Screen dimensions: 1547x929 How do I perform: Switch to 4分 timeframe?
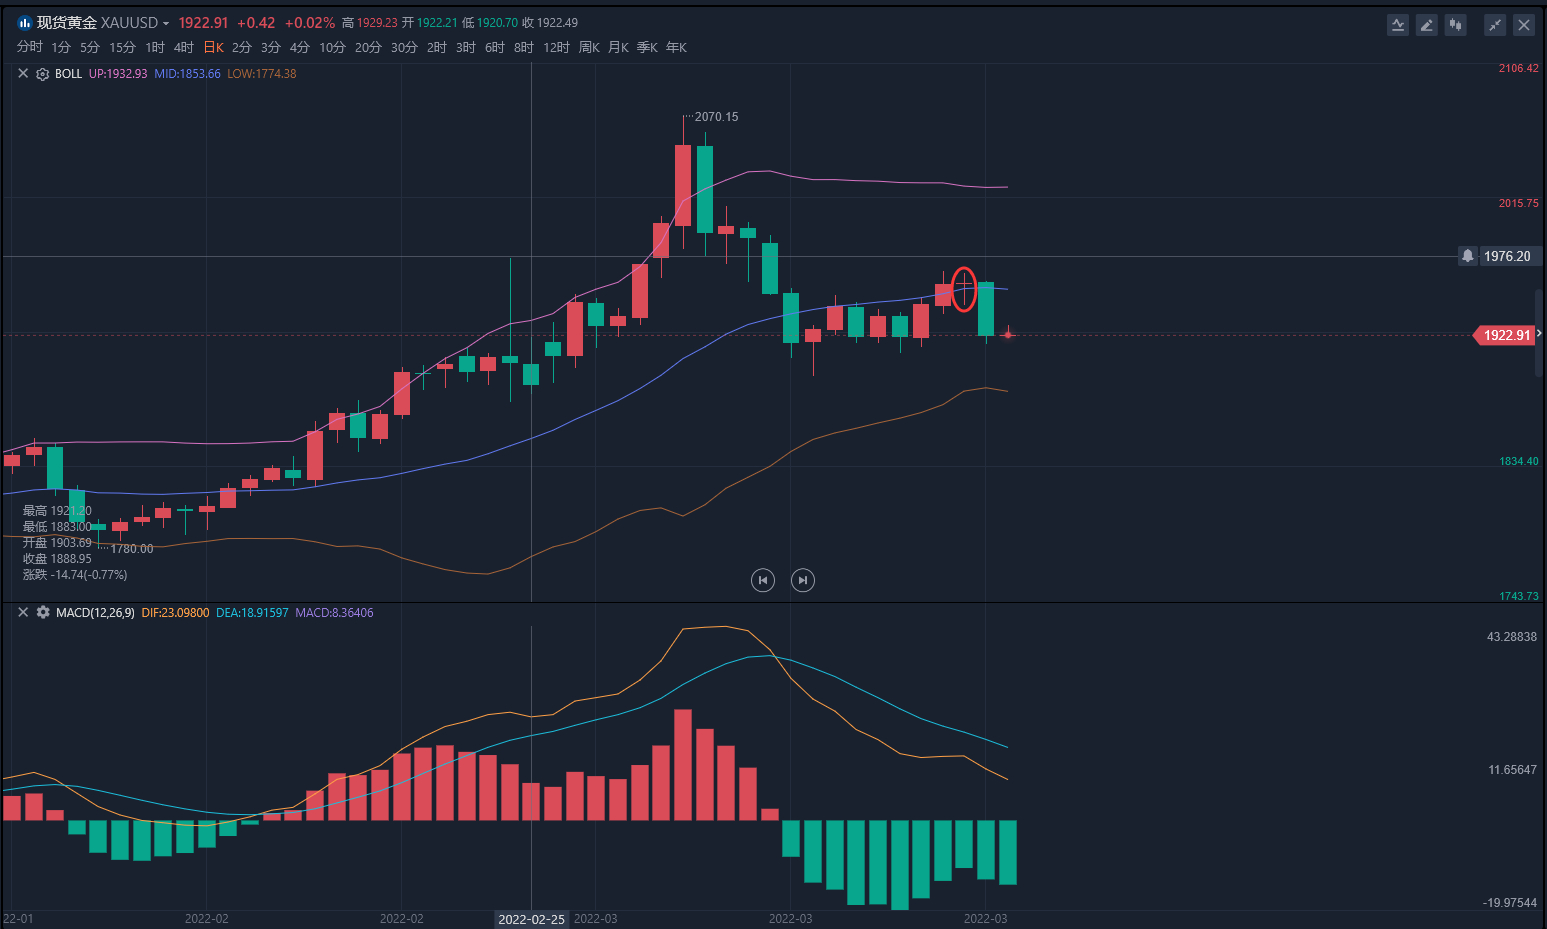coord(300,47)
